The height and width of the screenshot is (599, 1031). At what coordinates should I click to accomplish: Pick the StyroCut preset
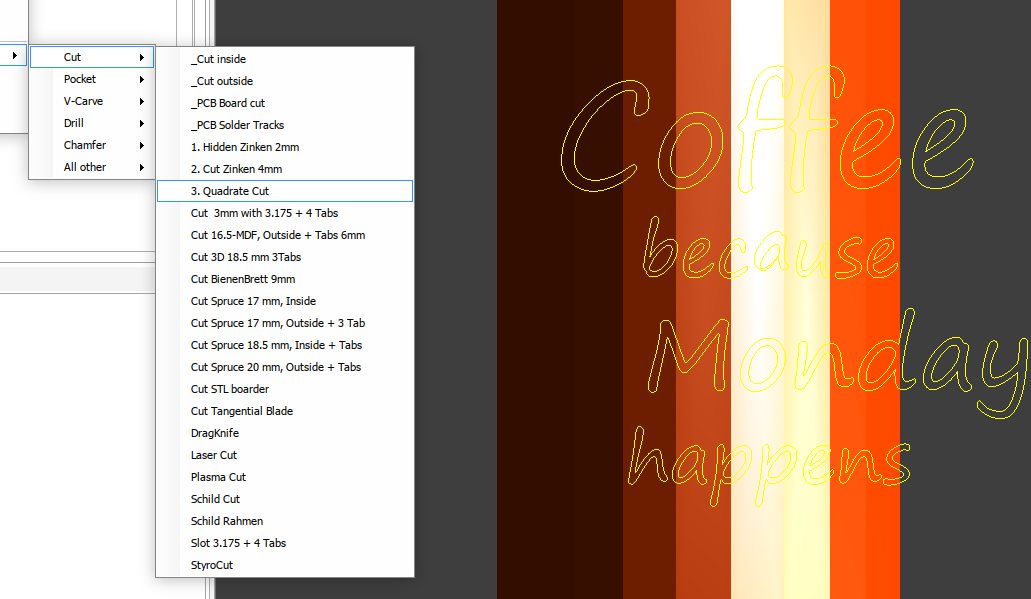285,565
